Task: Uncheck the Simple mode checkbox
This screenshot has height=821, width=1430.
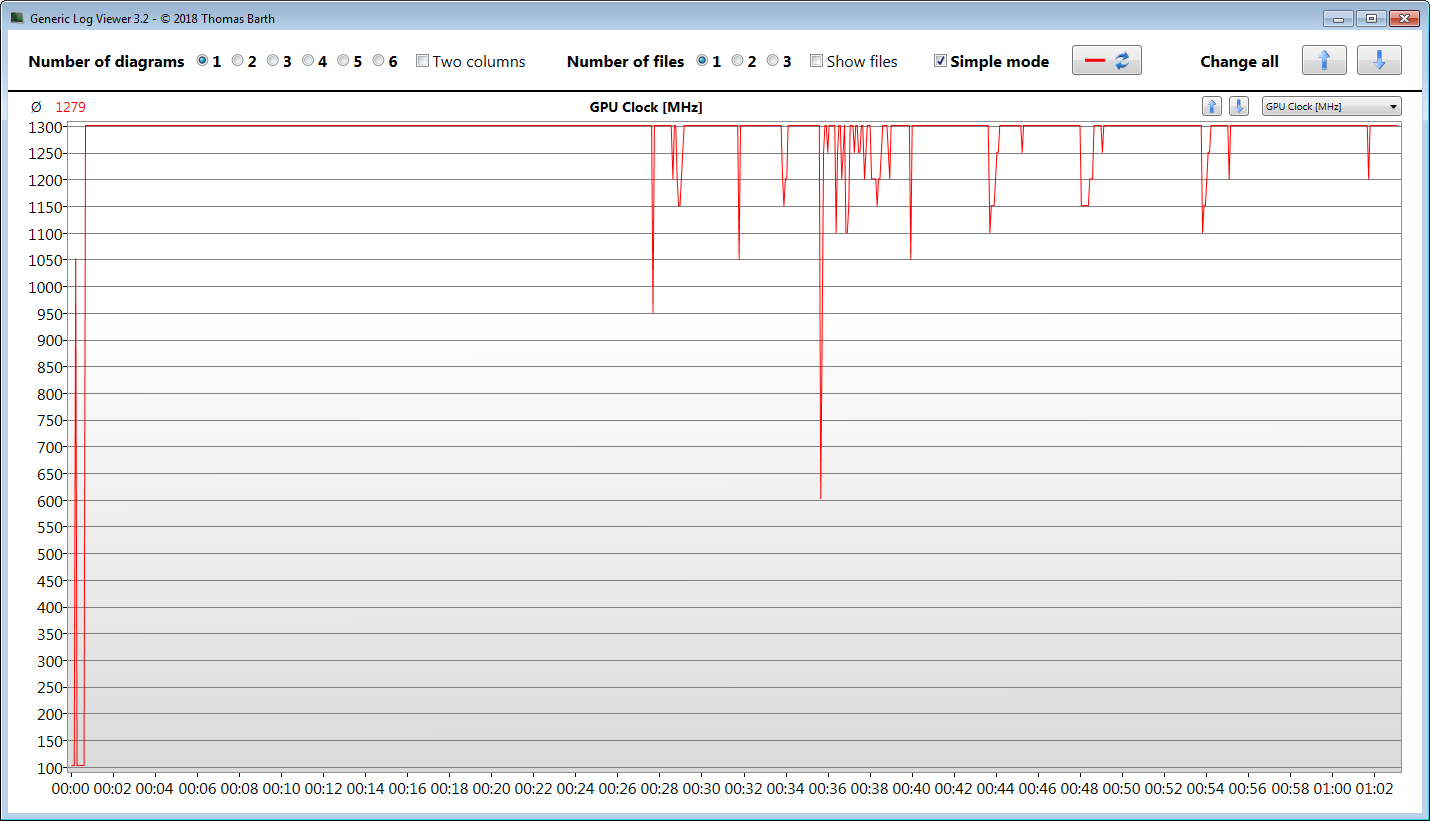Action: [941, 61]
